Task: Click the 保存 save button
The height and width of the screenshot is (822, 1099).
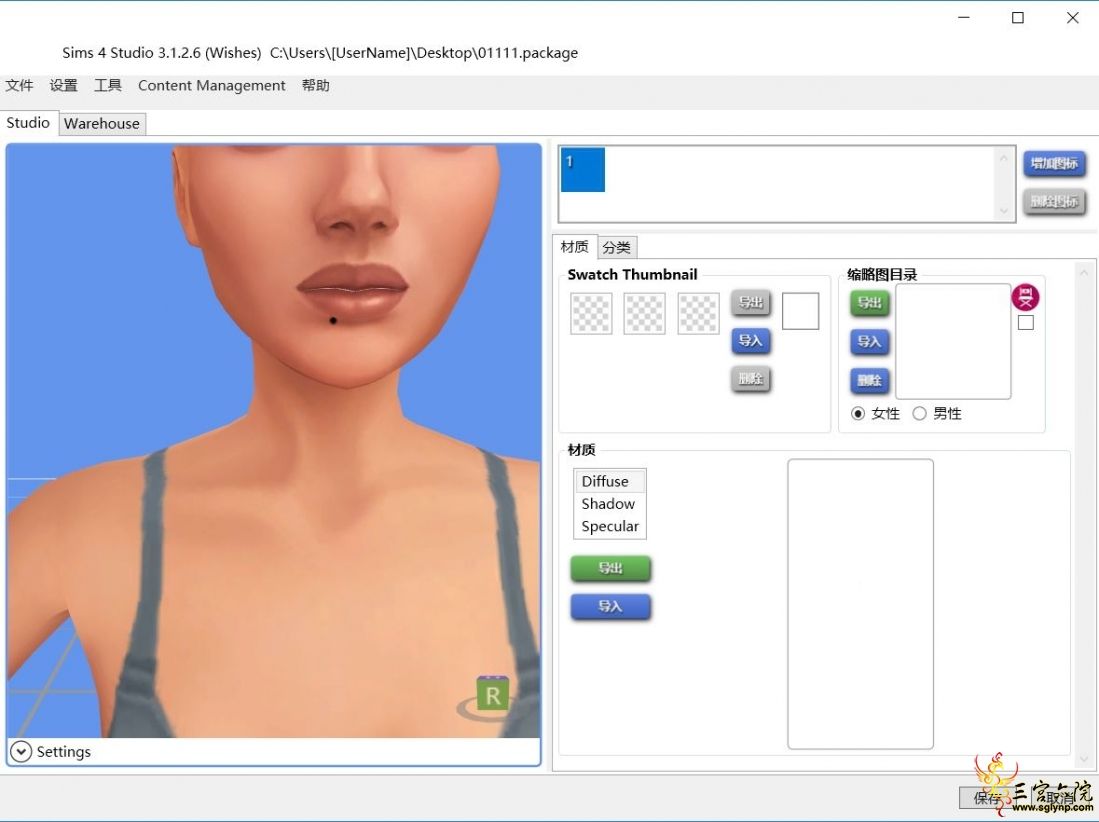Action: pyautogui.click(x=988, y=797)
